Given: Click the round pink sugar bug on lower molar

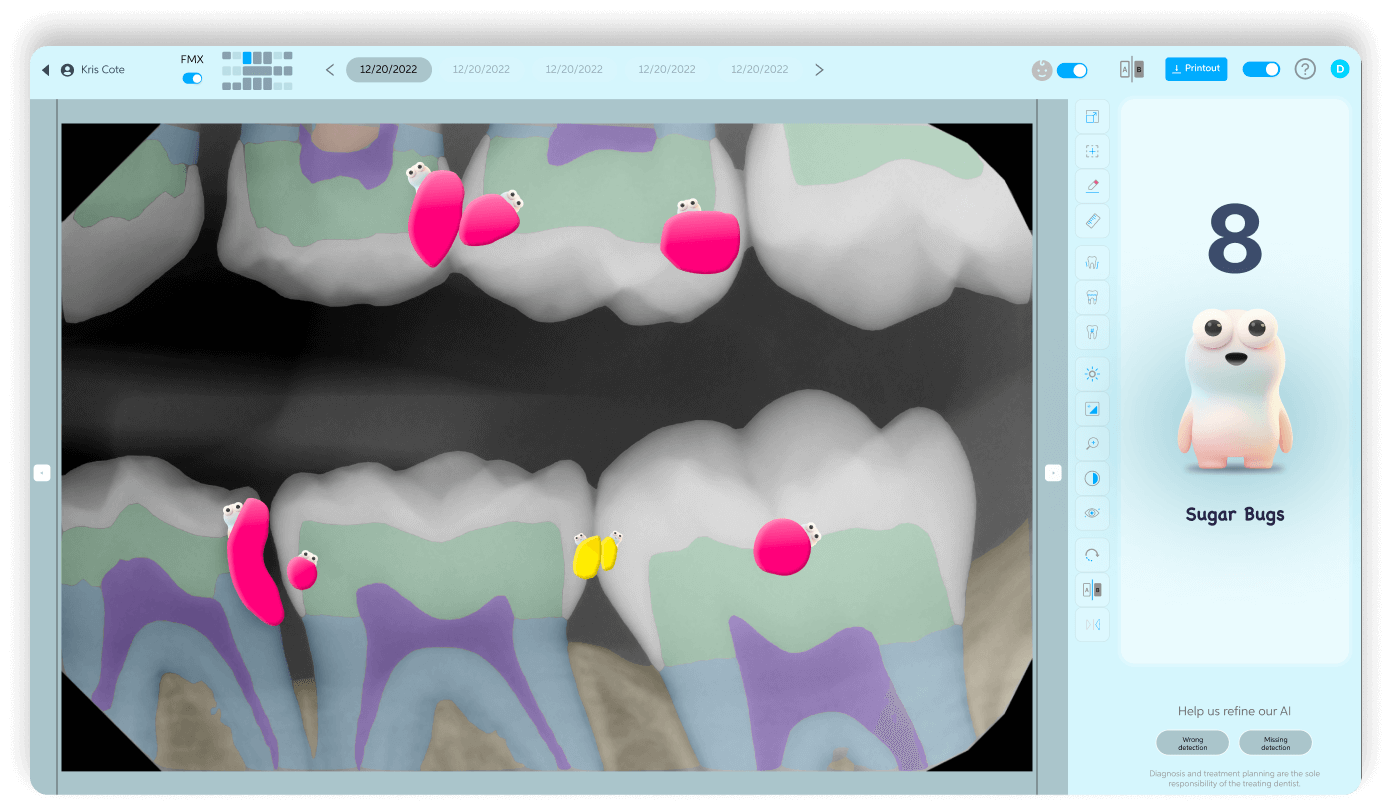Looking at the screenshot, I should pos(784,546).
